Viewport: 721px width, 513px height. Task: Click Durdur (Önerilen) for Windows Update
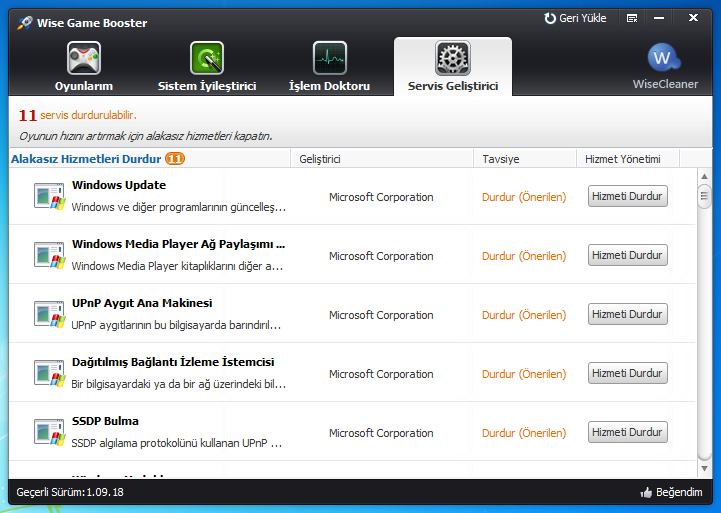click(x=524, y=197)
